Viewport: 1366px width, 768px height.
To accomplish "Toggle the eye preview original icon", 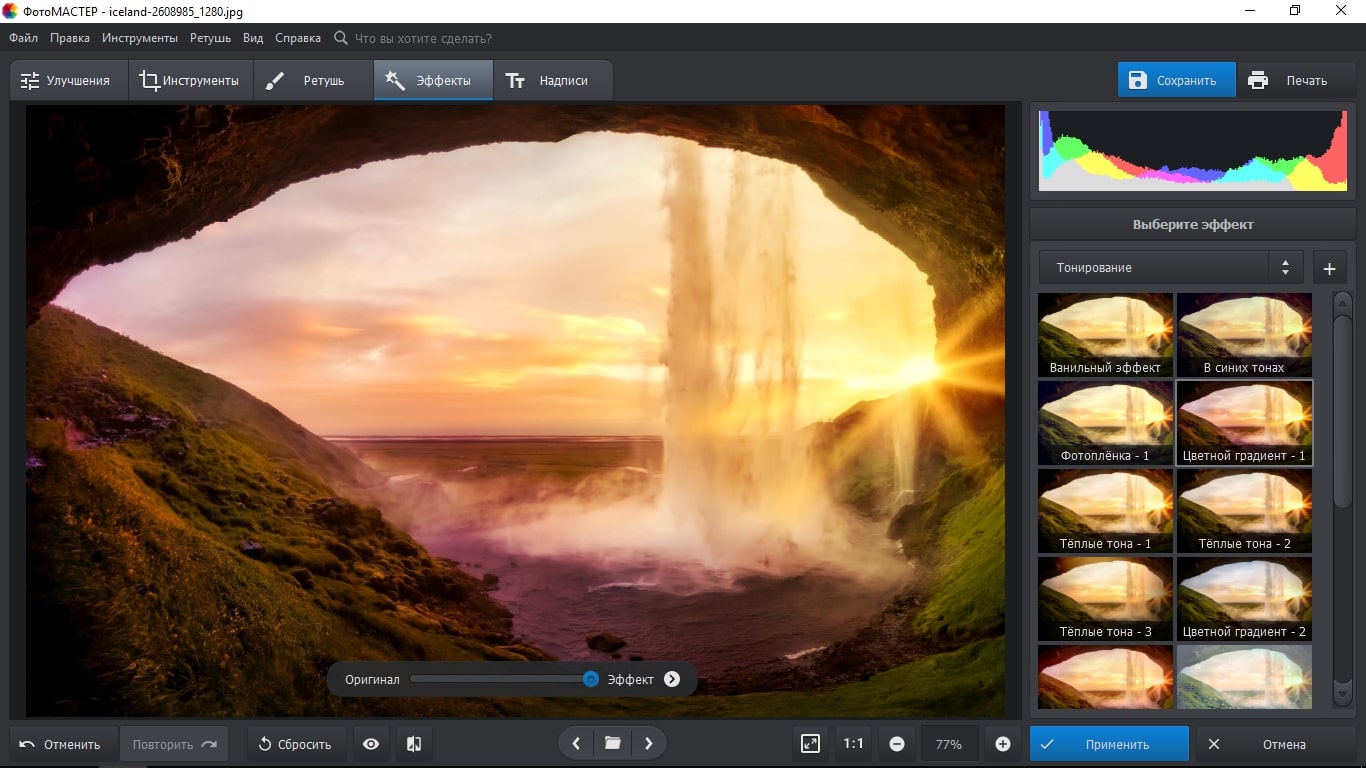I will [371, 744].
